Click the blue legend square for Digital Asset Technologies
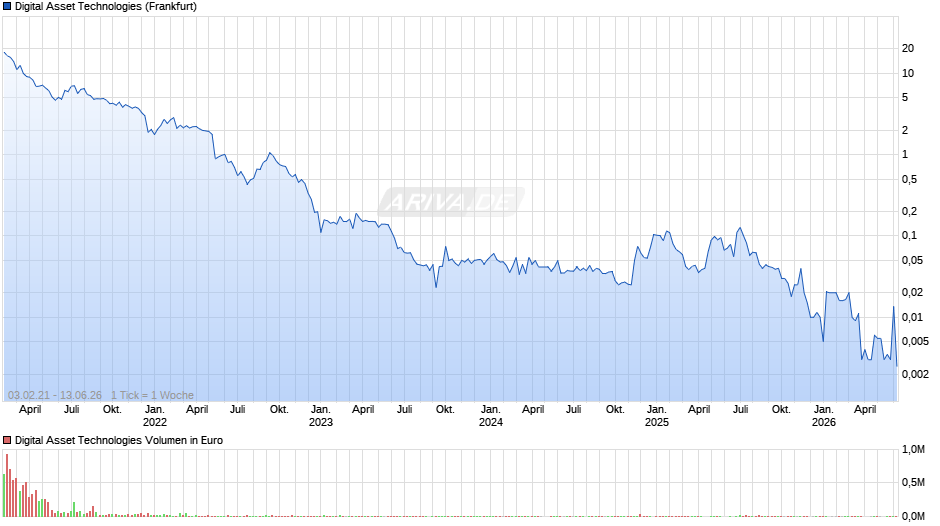Screen dimensions: 940x526 point(7,7)
